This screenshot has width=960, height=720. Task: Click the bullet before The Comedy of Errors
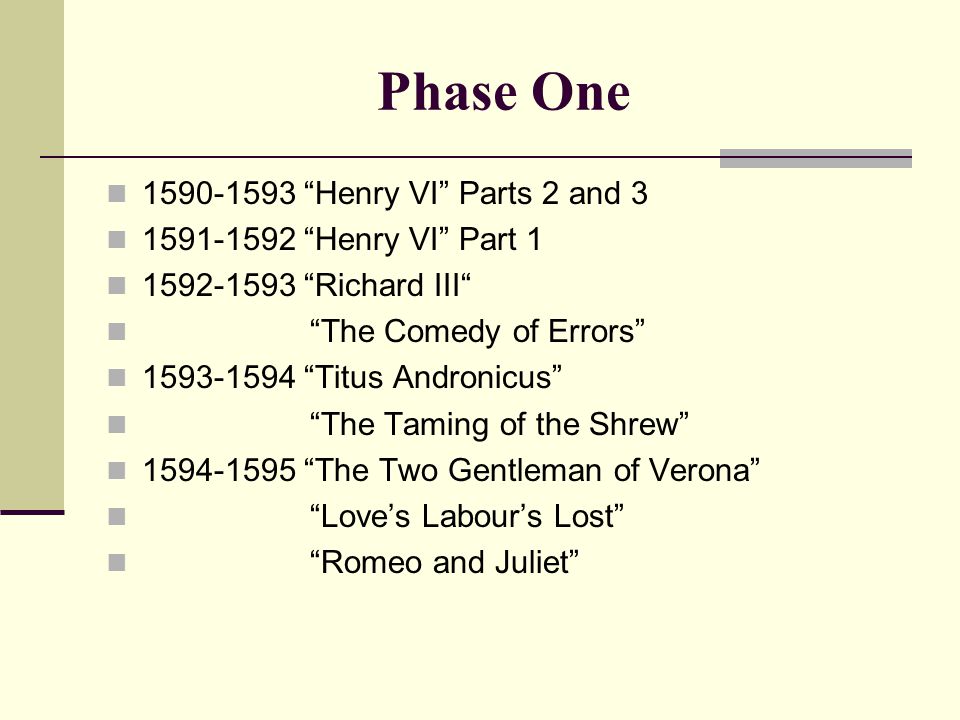(117, 332)
